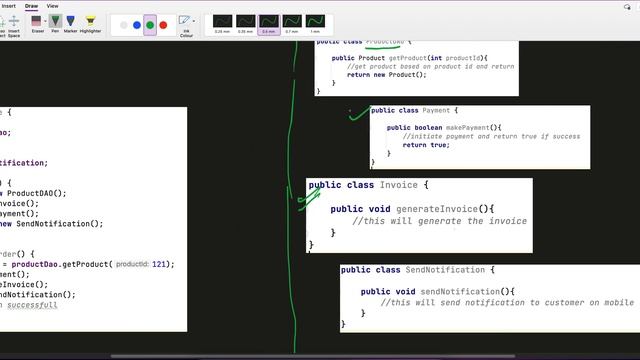Switch to the Insert tab

click(x=8, y=6)
